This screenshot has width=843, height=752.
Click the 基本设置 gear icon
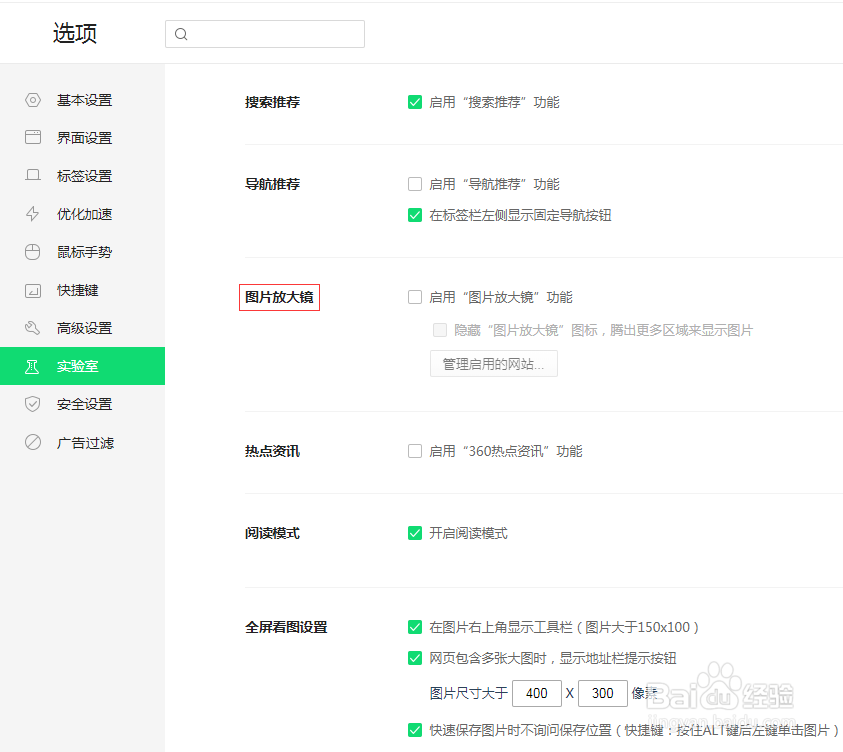(x=33, y=100)
